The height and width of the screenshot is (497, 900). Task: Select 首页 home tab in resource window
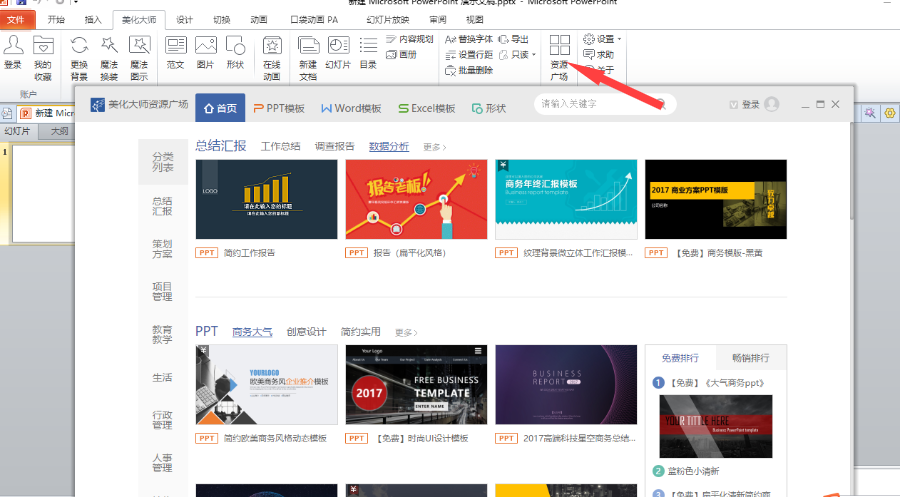click(x=220, y=108)
